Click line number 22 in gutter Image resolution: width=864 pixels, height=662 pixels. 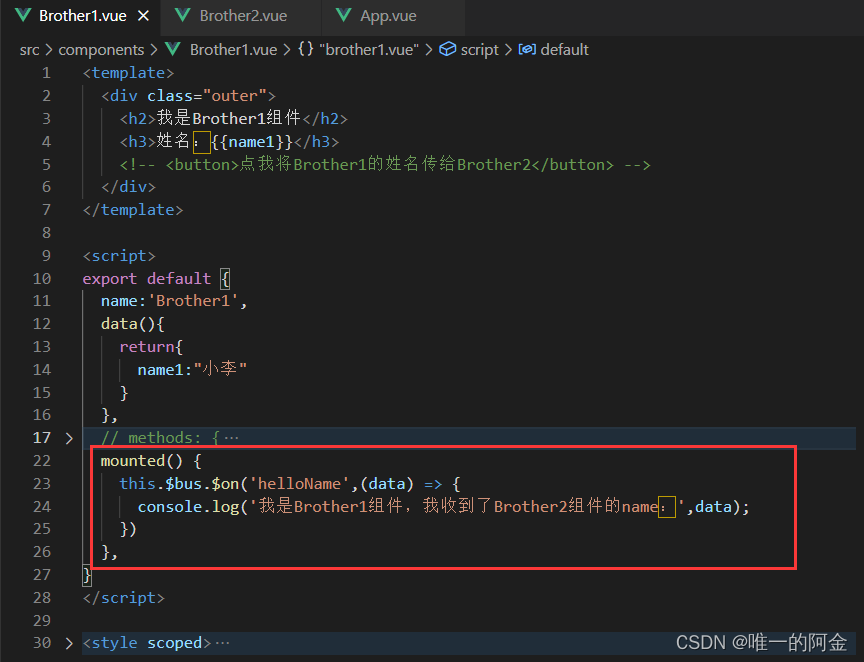click(41, 461)
